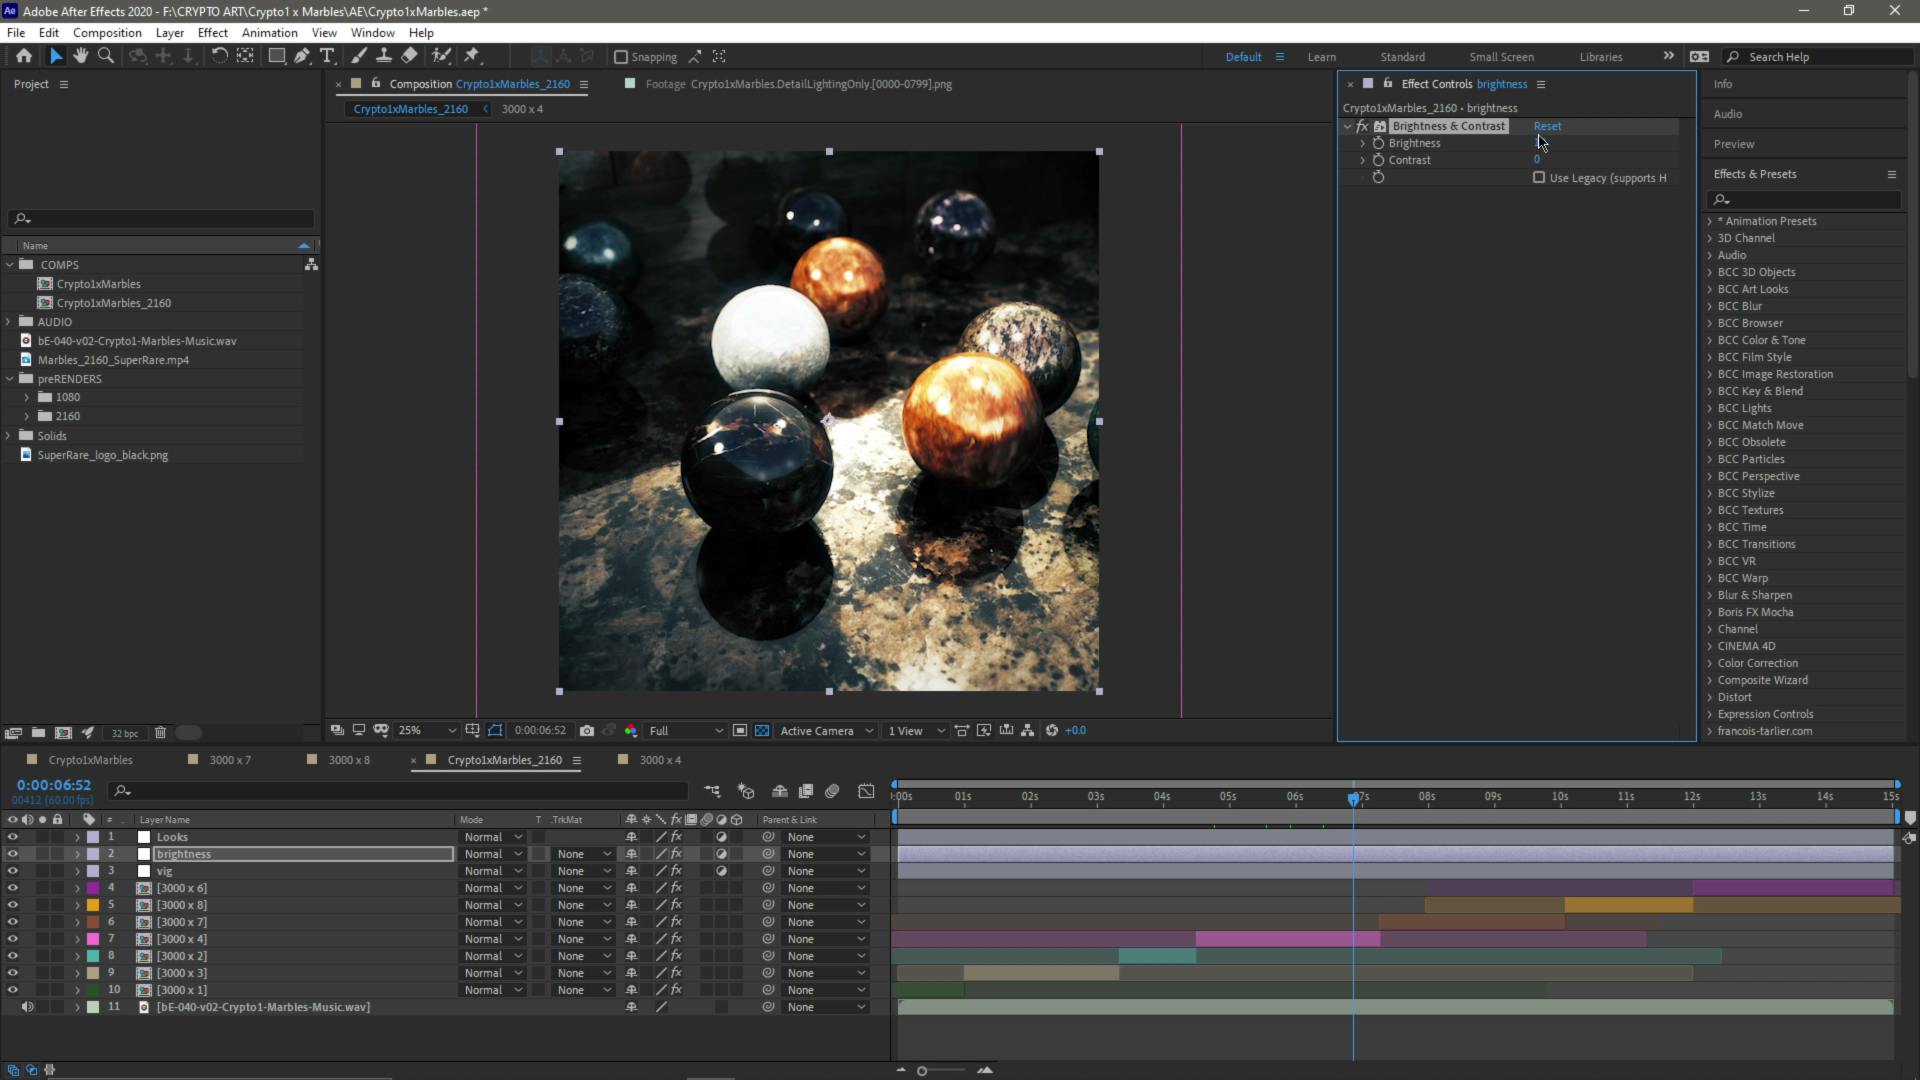Enable the Snapping checkbox
Viewport: 1920px width, 1080px height.
pyautogui.click(x=621, y=57)
